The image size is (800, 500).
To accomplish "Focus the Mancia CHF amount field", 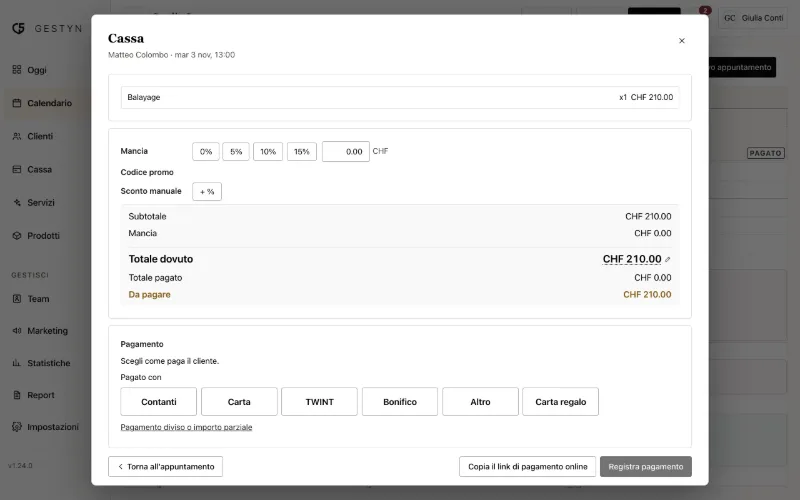I will pyautogui.click(x=345, y=152).
